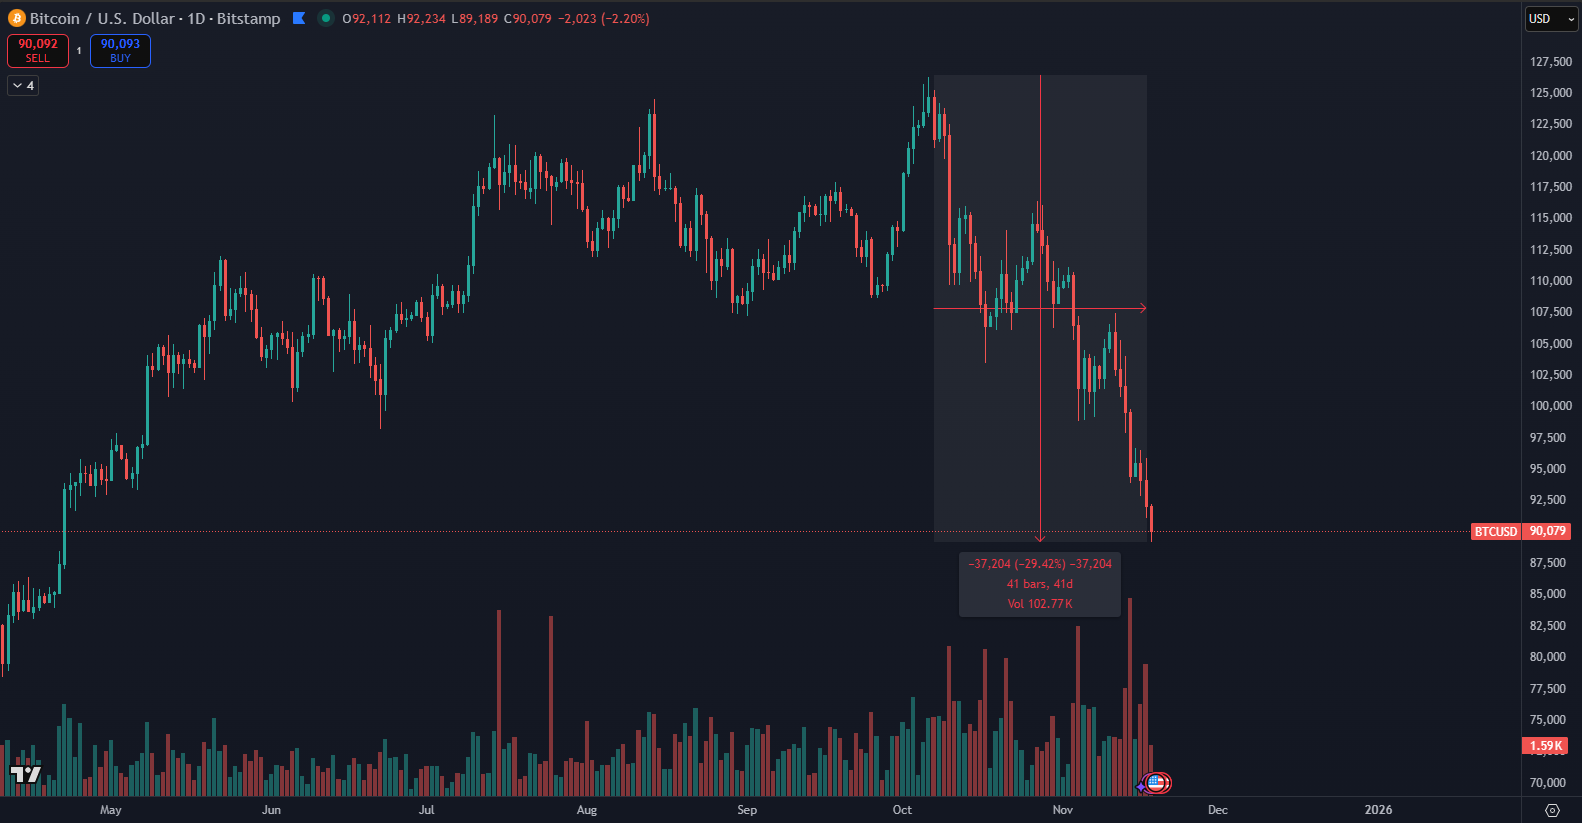Screen dimensions: 1582x823
Task: Click the order quantity value between Sell and Buy
Action: pyautogui.click(x=79, y=51)
